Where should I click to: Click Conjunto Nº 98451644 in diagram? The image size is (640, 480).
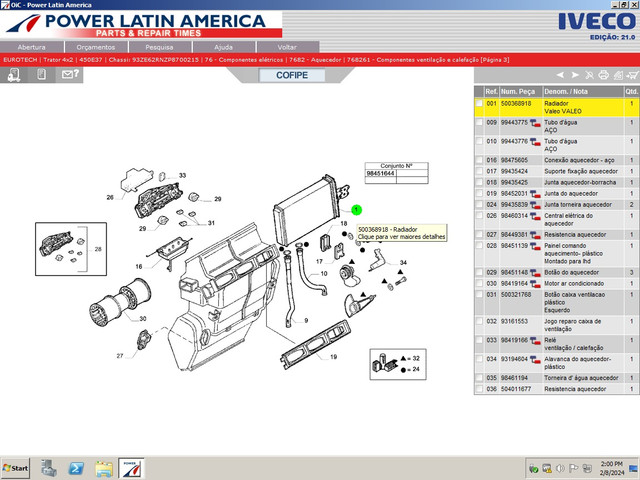tap(380, 173)
